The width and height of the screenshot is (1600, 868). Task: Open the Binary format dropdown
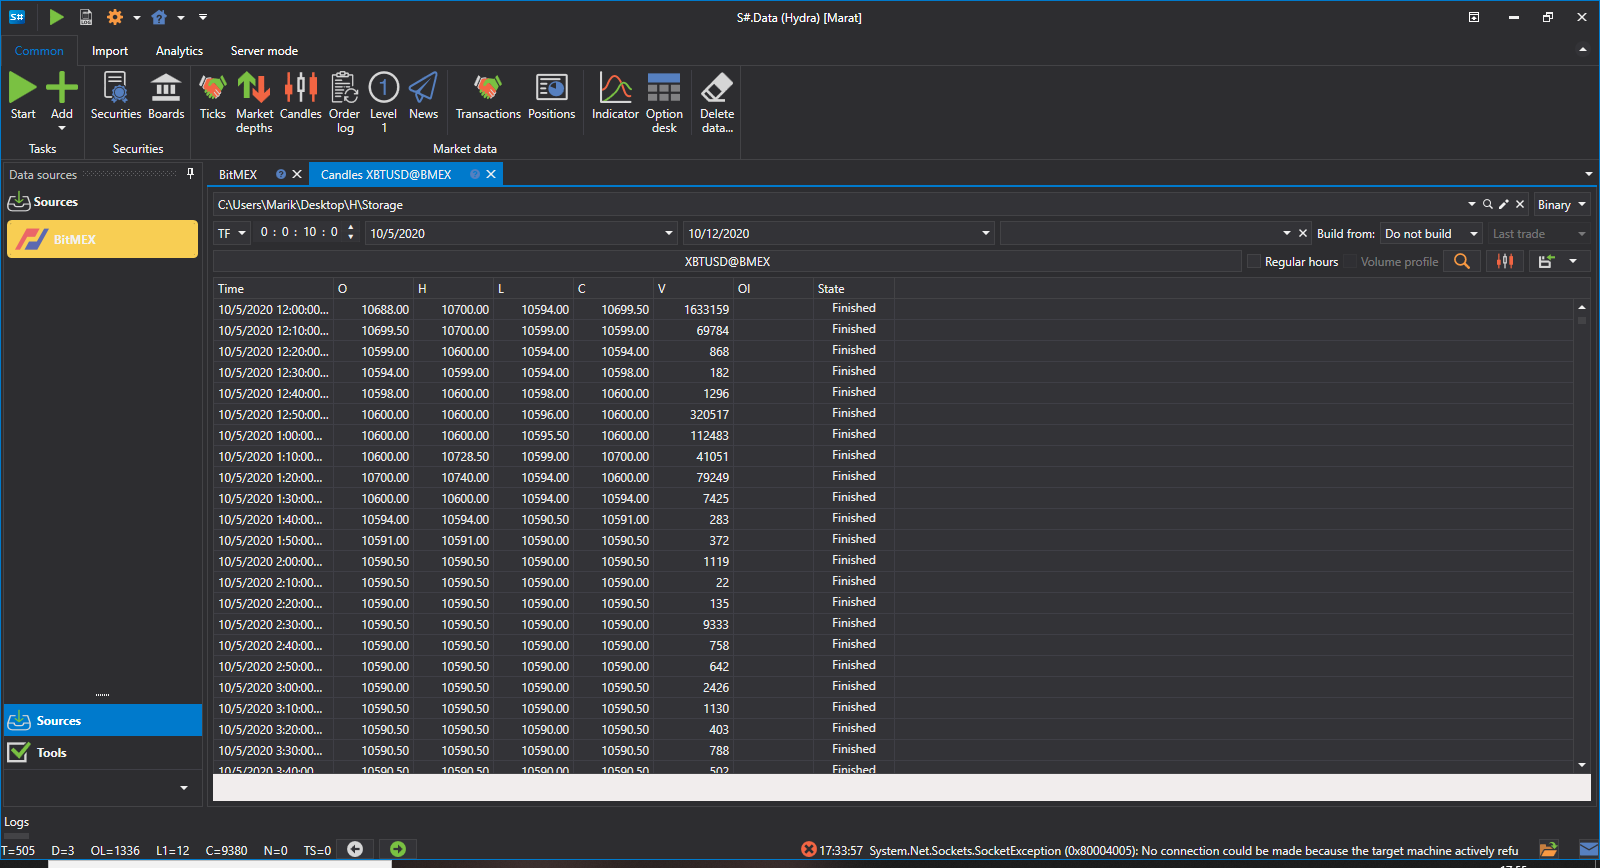click(1562, 204)
